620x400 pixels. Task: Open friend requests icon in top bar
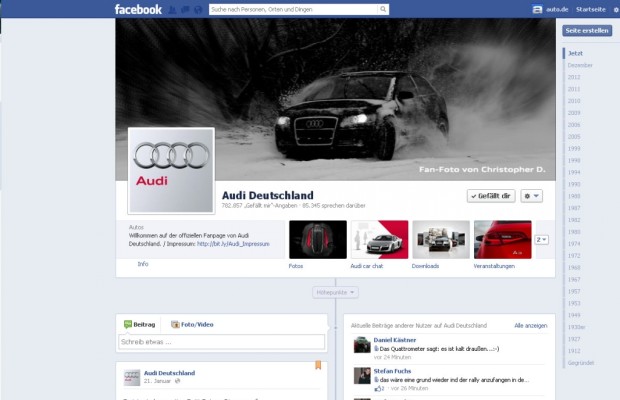pyautogui.click(x=172, y=9)
